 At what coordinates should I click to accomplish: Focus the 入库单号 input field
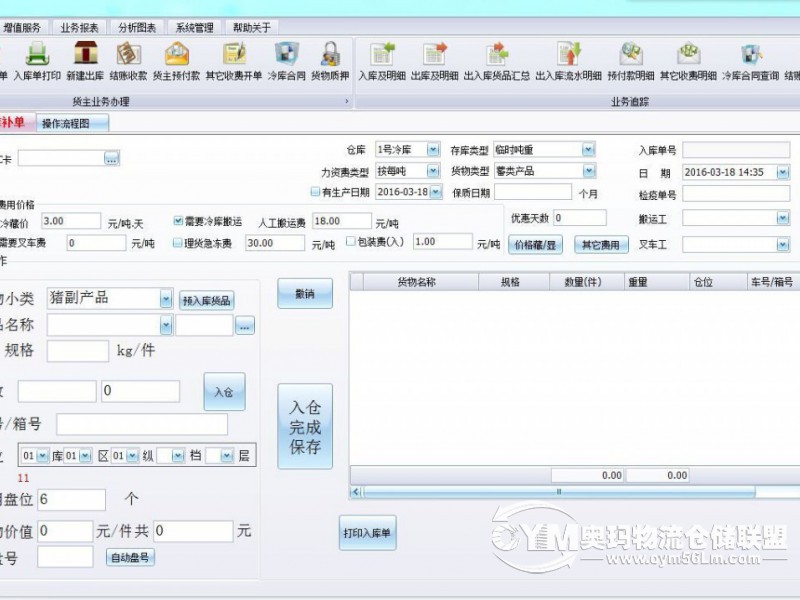pyautogui.click(x=736, y=150)
